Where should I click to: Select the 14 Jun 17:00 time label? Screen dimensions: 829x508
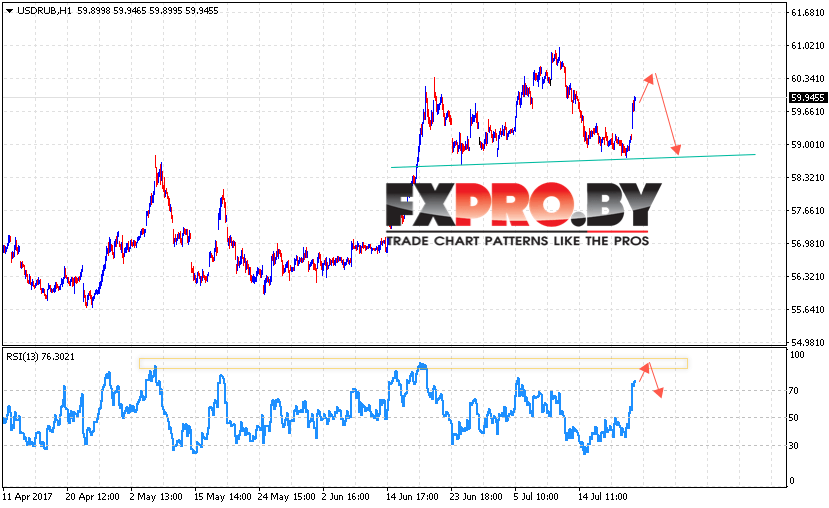[x=412, y=497]
